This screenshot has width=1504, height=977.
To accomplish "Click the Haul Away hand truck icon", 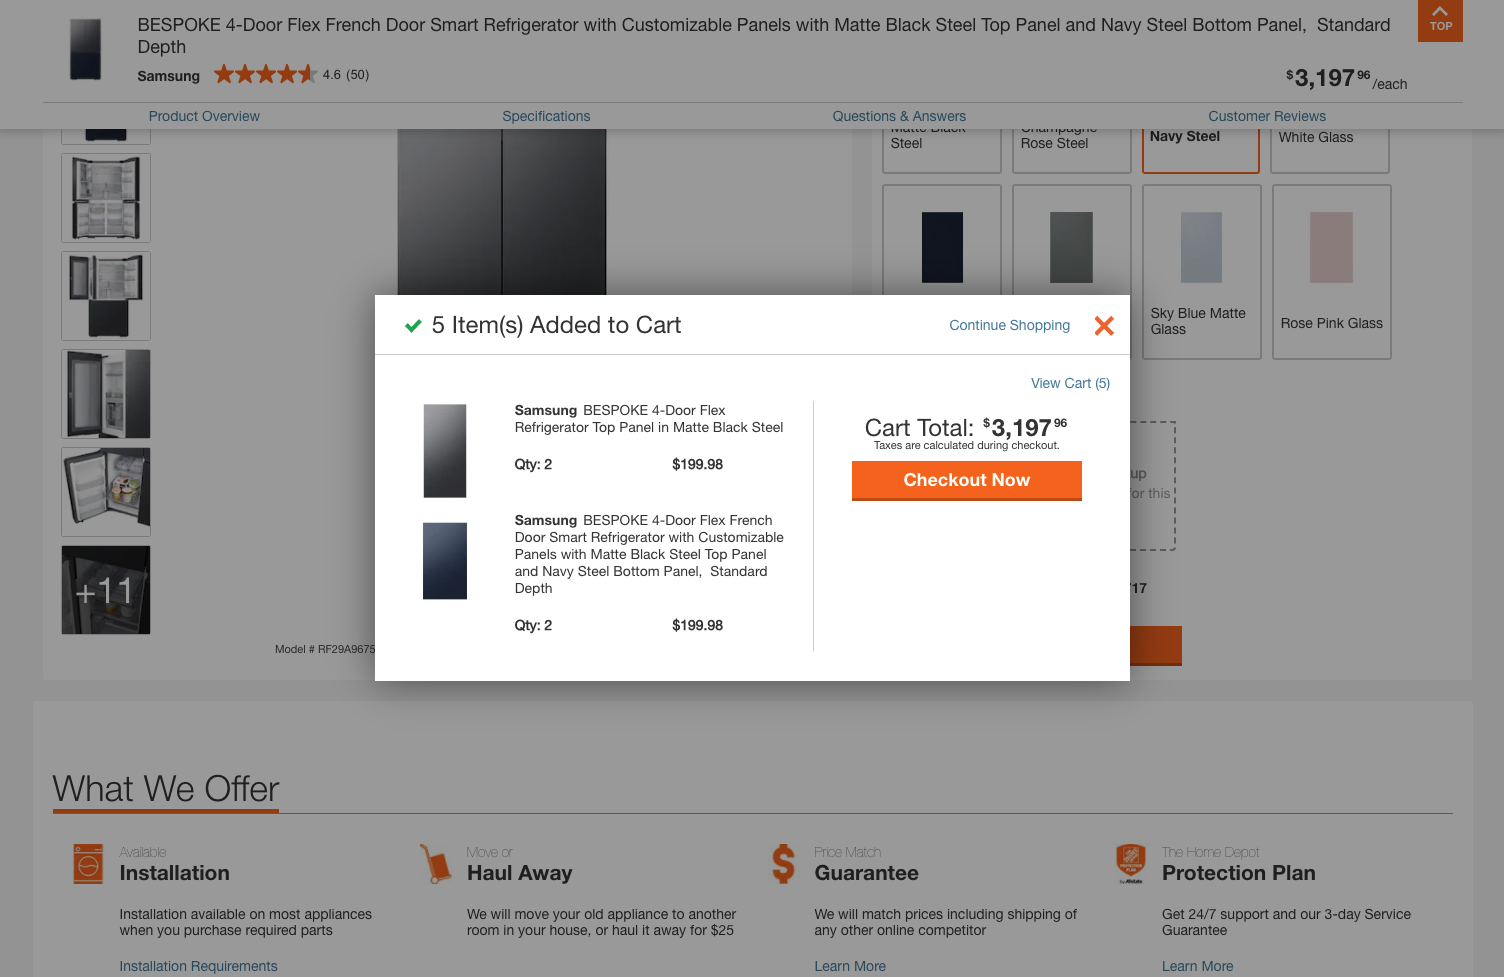I will point(436,864).
